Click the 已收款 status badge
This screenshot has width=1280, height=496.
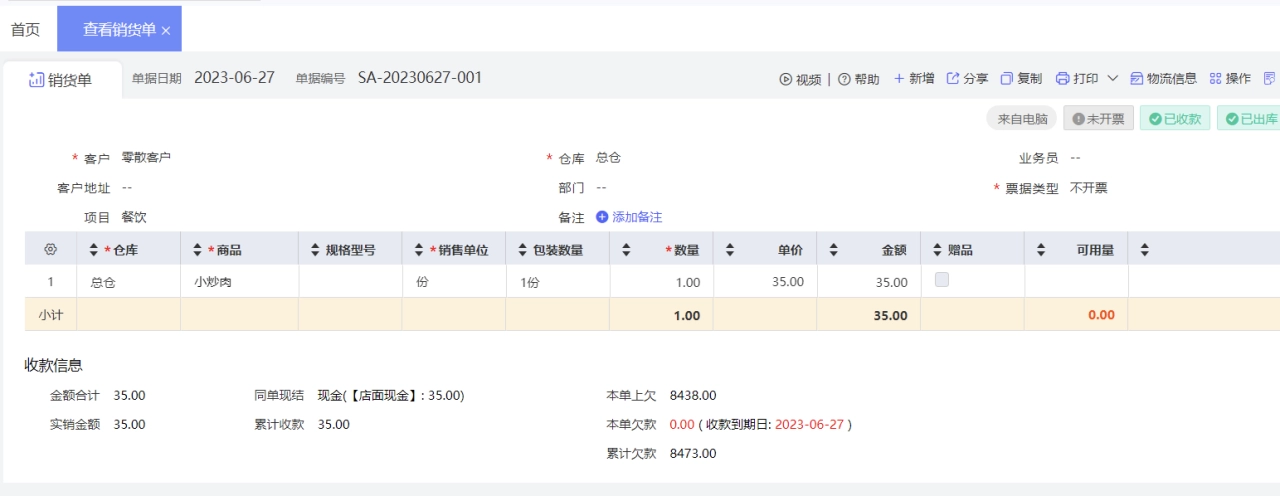pyautogui.click(x=1175, y=118)
